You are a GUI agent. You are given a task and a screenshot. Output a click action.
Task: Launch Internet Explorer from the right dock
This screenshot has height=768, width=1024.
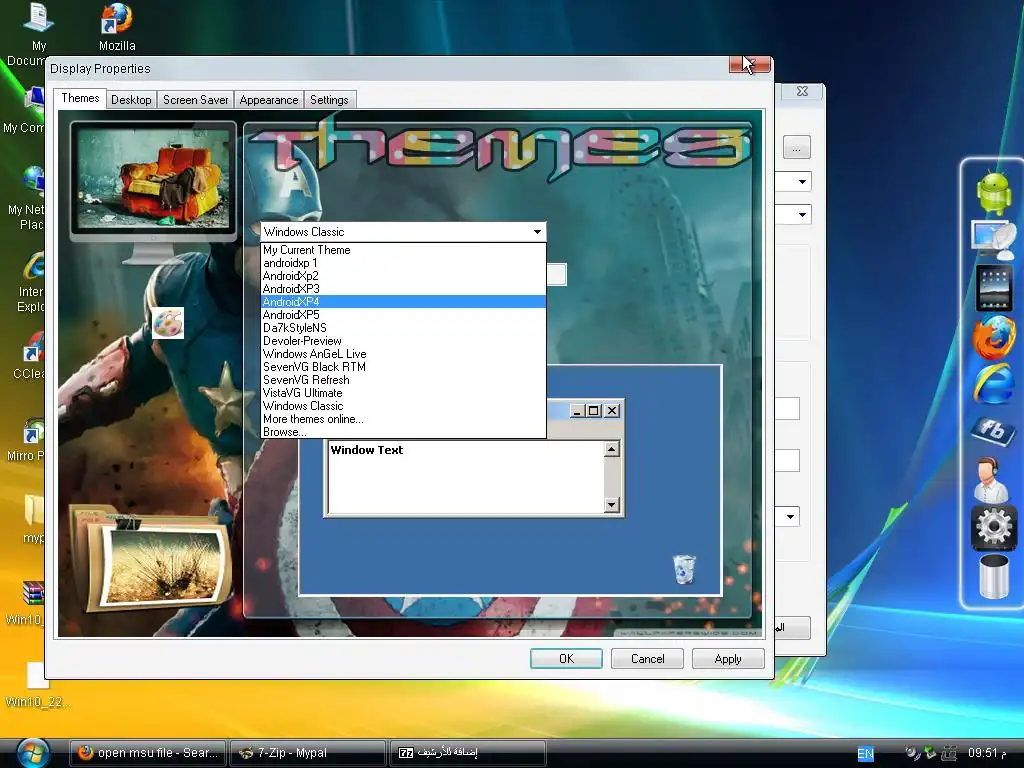(x=994, y=384)
